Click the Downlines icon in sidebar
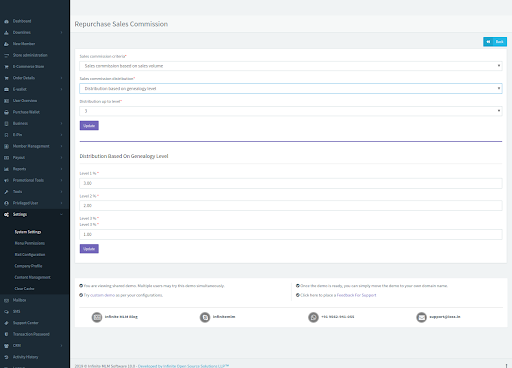512x368 pixels. point(6,33)
